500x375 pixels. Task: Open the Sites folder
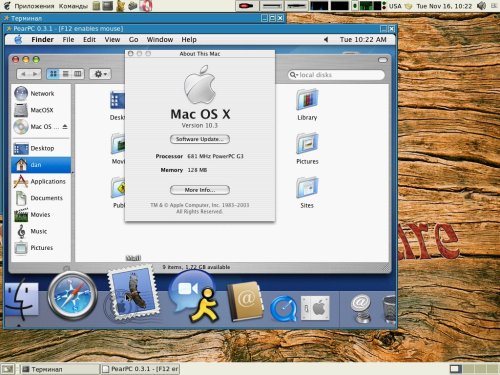click(307, 192)
